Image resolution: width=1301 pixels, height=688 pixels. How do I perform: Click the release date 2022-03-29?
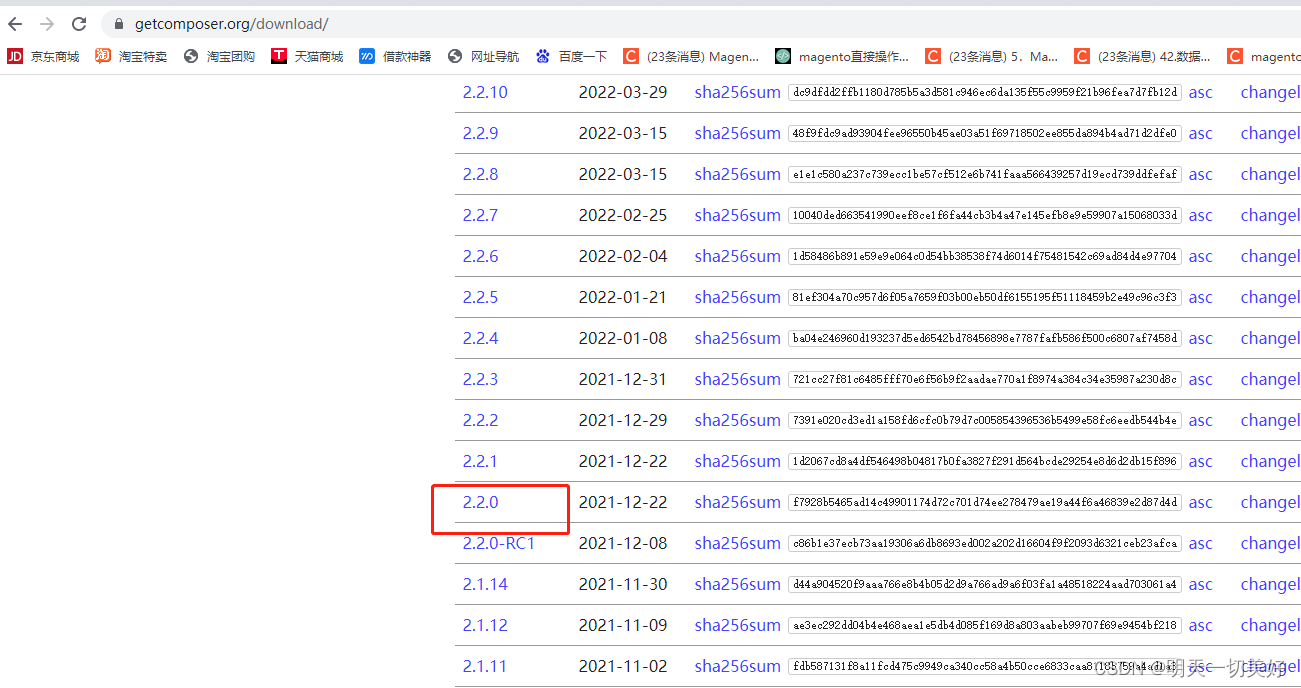(x=623, y=92)
